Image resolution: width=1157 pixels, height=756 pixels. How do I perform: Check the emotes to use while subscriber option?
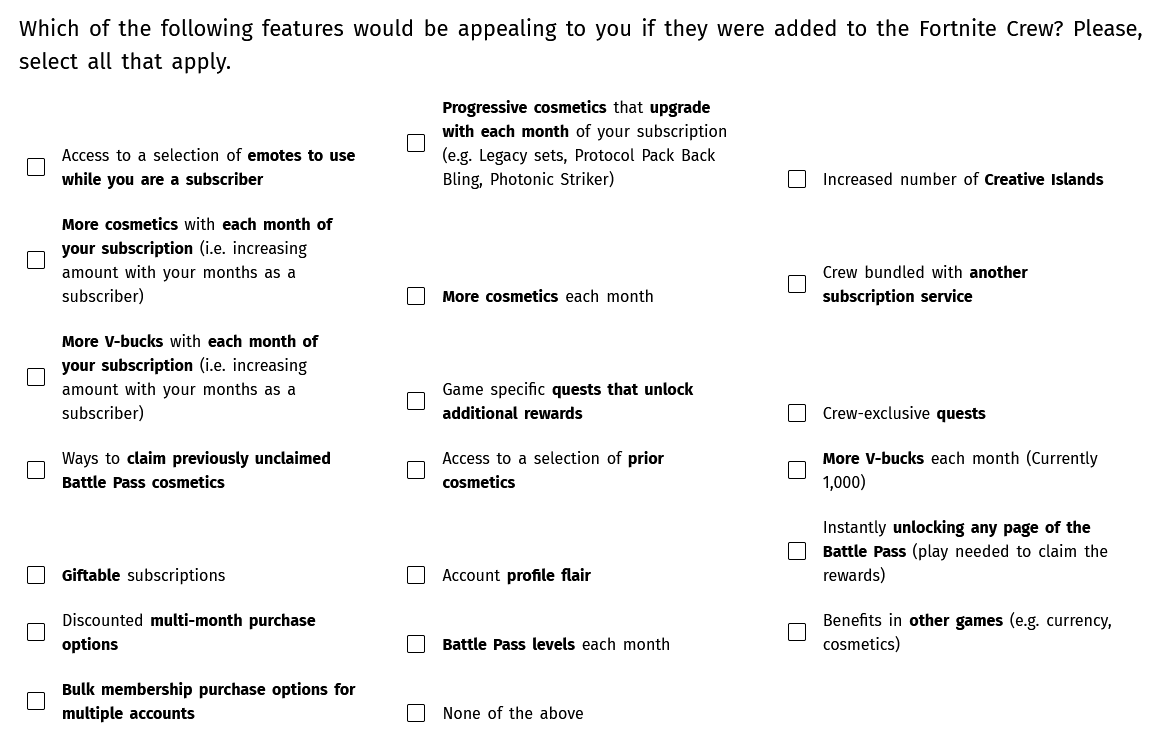(x=36, y=167)
